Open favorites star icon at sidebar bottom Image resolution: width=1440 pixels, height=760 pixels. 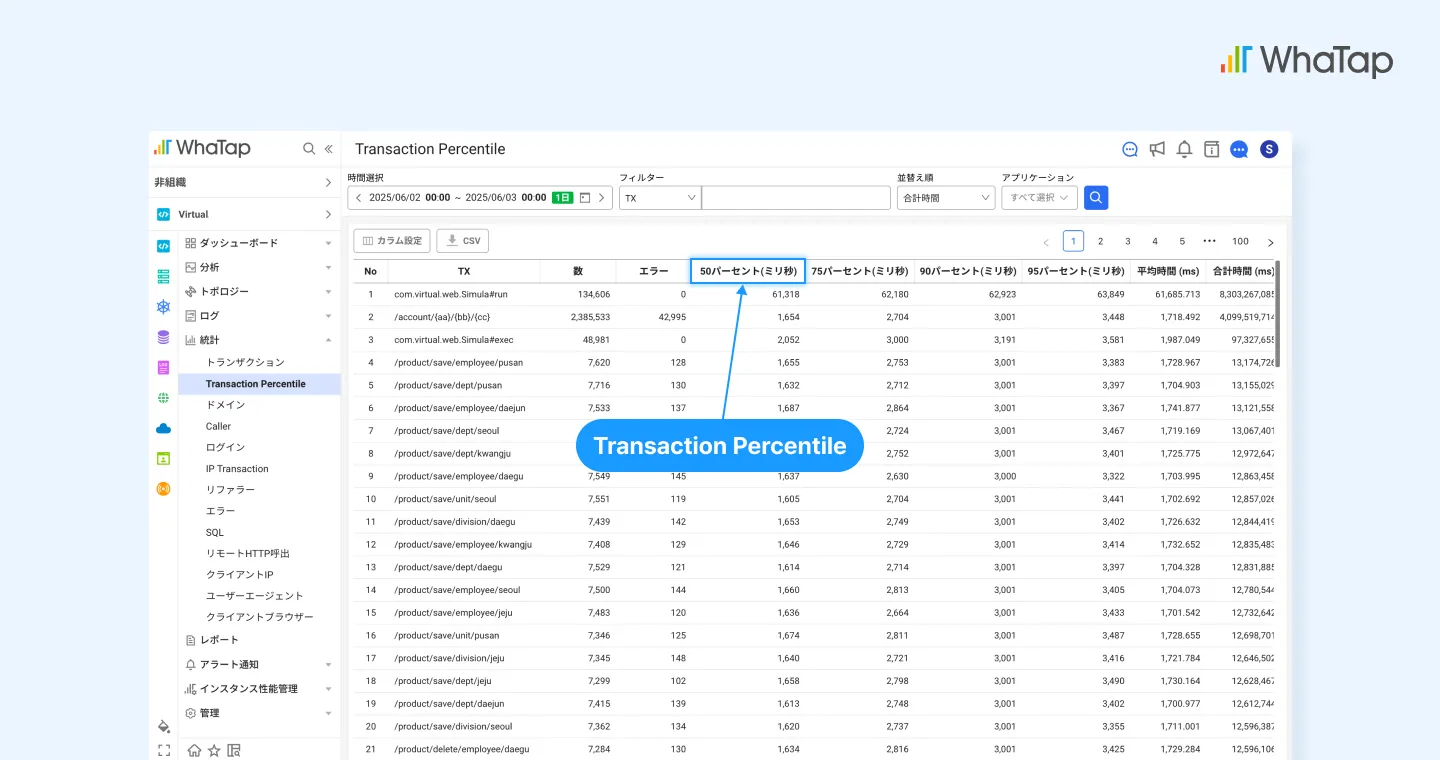click(x=214, y=750)
